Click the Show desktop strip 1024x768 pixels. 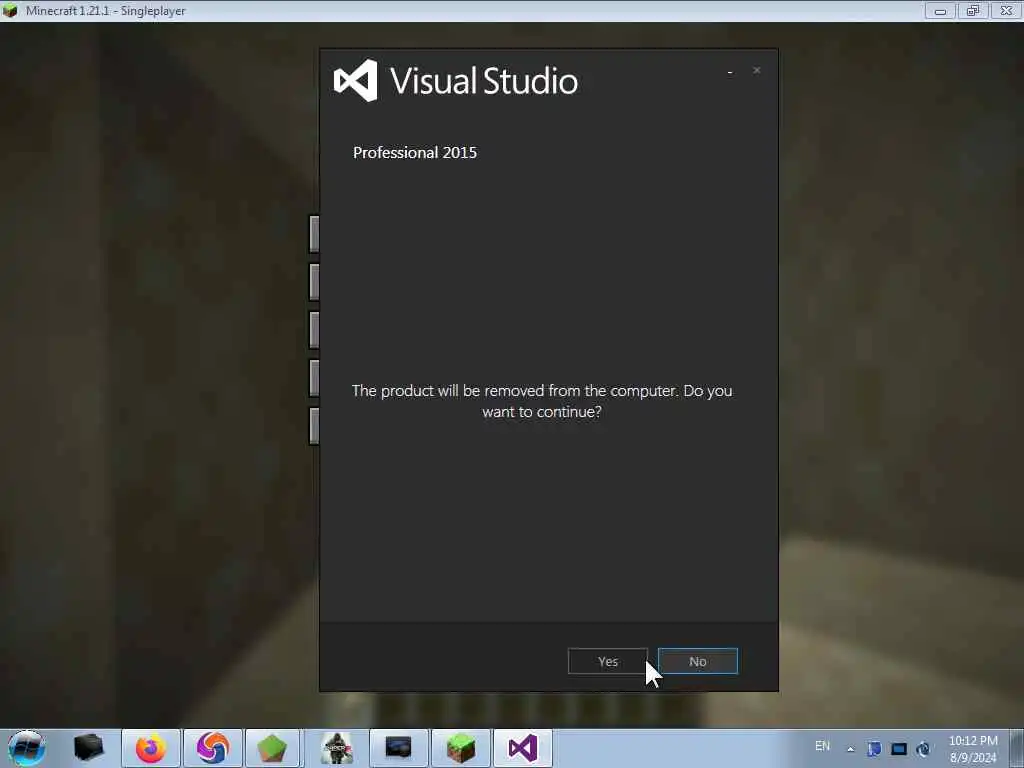(1019, 748)
